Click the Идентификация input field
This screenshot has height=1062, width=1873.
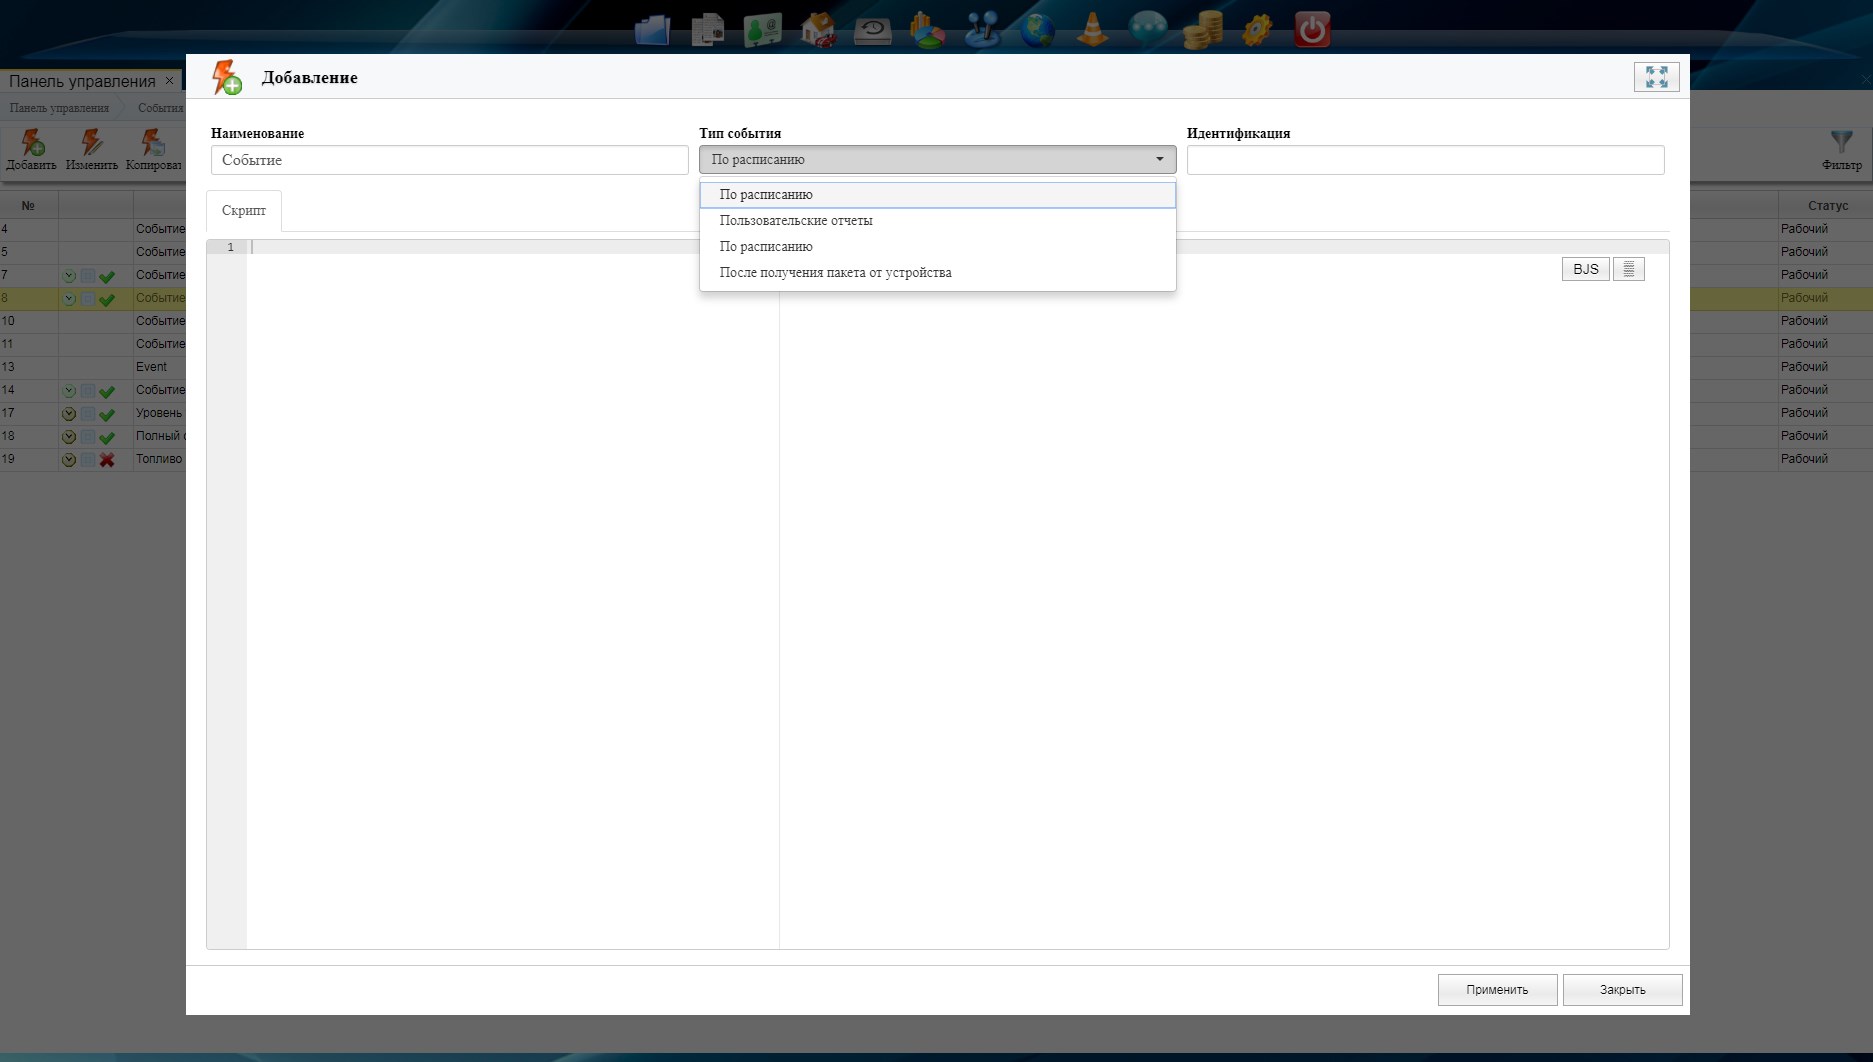click(x=1425, y=160)
